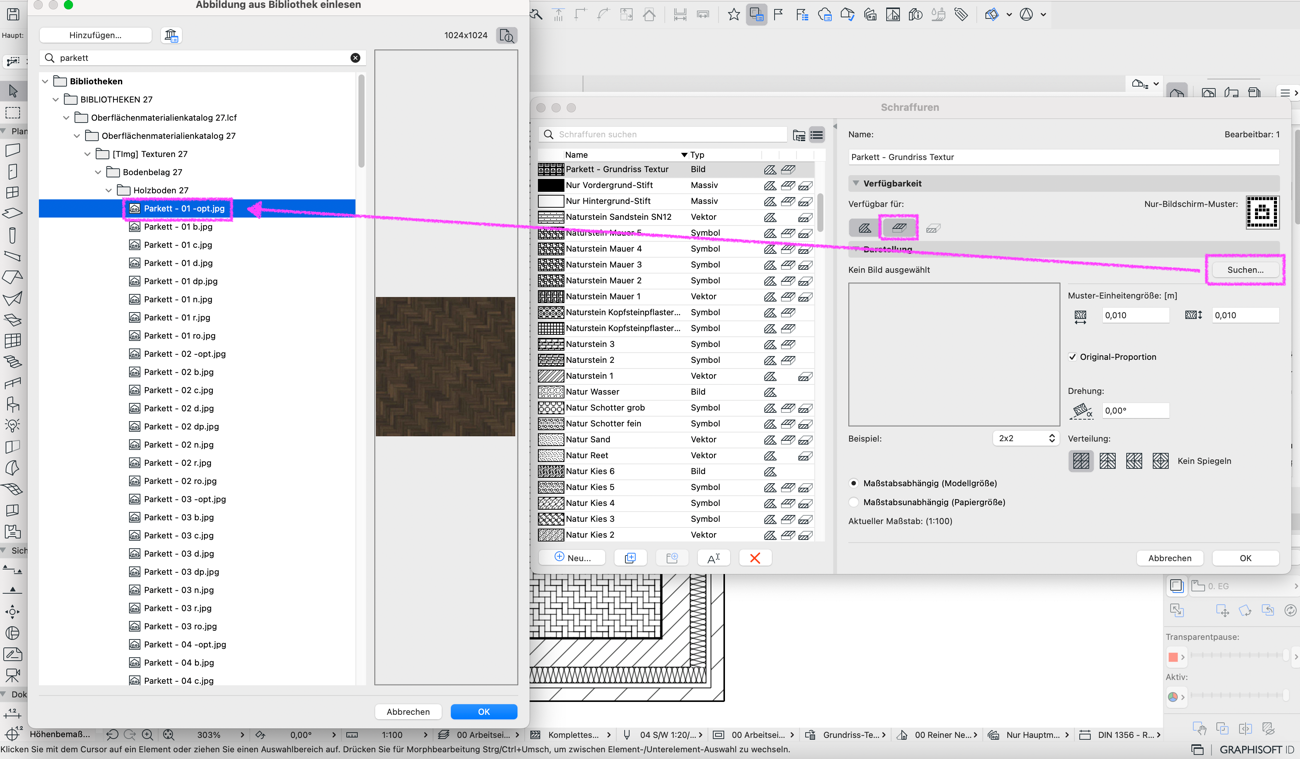Open the Nur-Bildschirm-Muster pattern editor
The width and height of the screenshot is (1300, 759).
pos(1262,212)
